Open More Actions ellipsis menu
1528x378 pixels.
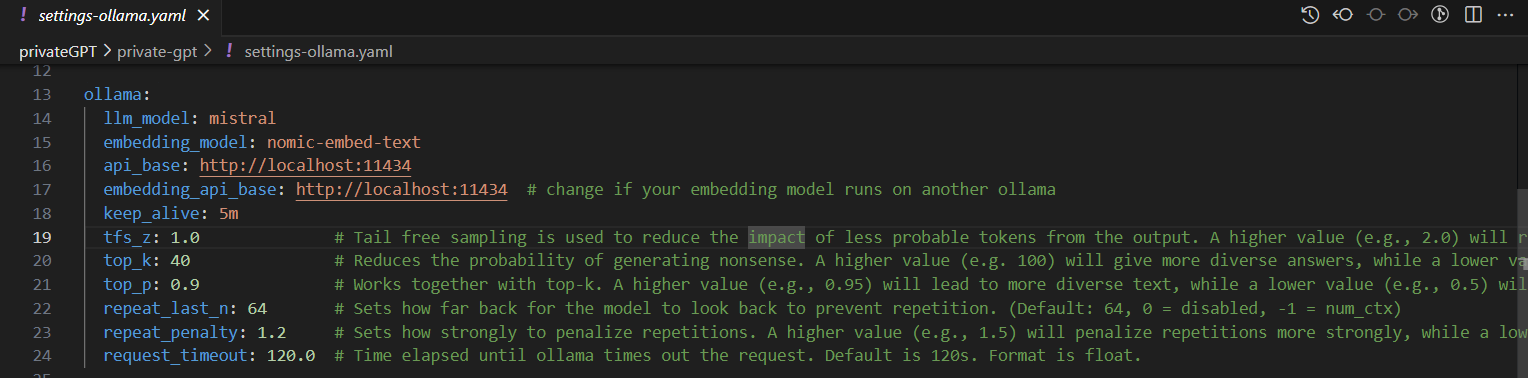click(1505, 15)
